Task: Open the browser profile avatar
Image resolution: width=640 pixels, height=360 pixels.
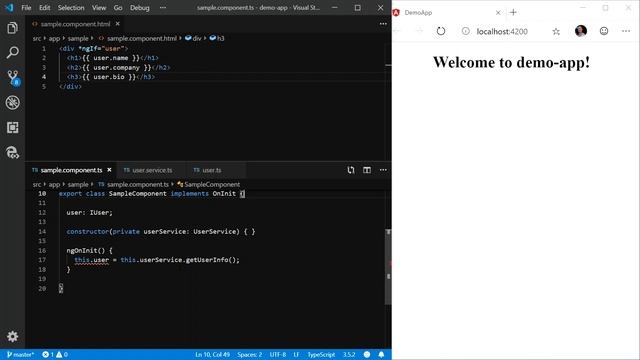Action: (x=581, y=31)
